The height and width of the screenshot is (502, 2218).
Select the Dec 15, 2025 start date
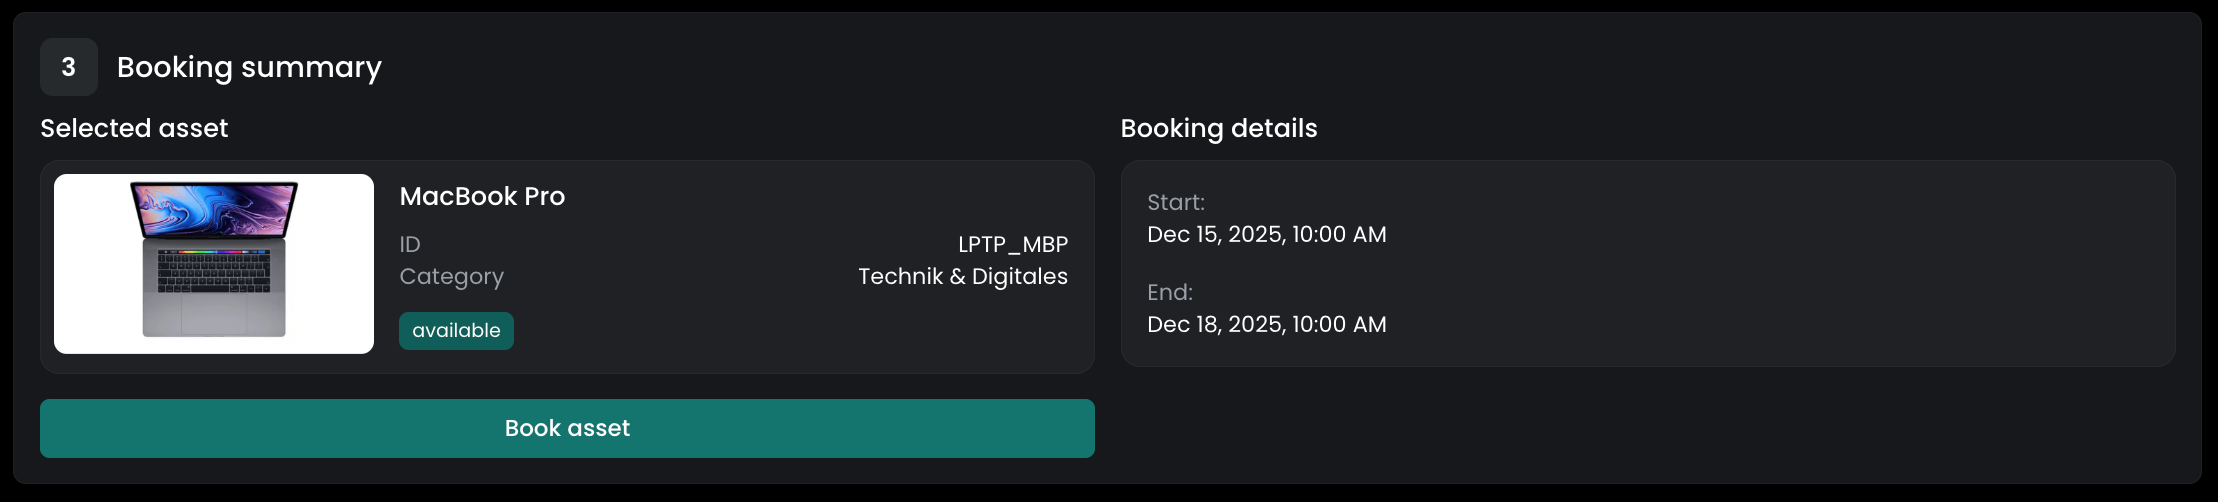pyautogui.click(x=1266, y=234)
